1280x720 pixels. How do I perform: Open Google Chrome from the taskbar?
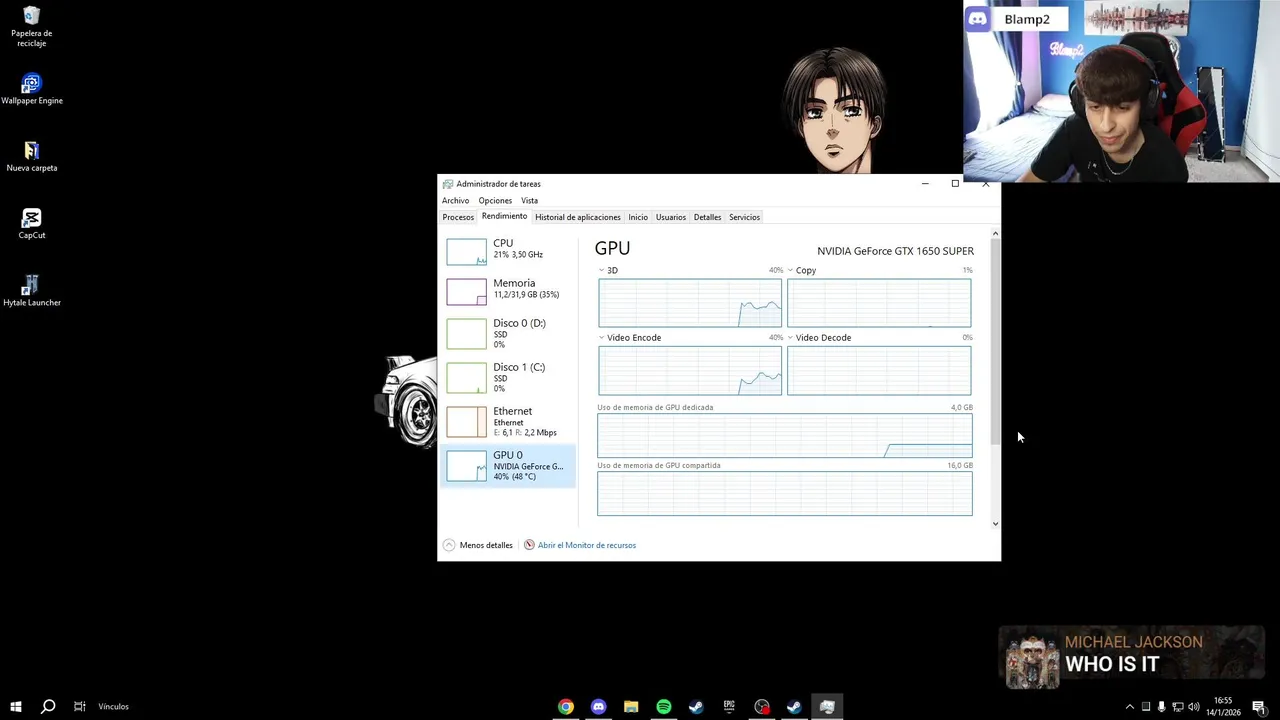click(x=566, y=707)
